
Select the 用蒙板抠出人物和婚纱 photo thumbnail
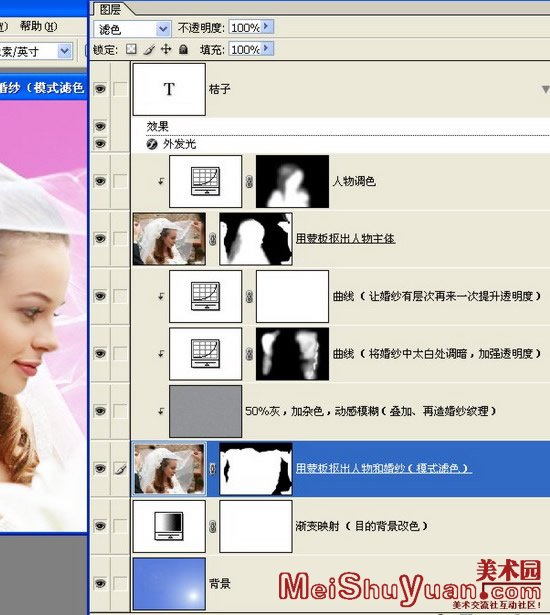(x=169, y=469)
